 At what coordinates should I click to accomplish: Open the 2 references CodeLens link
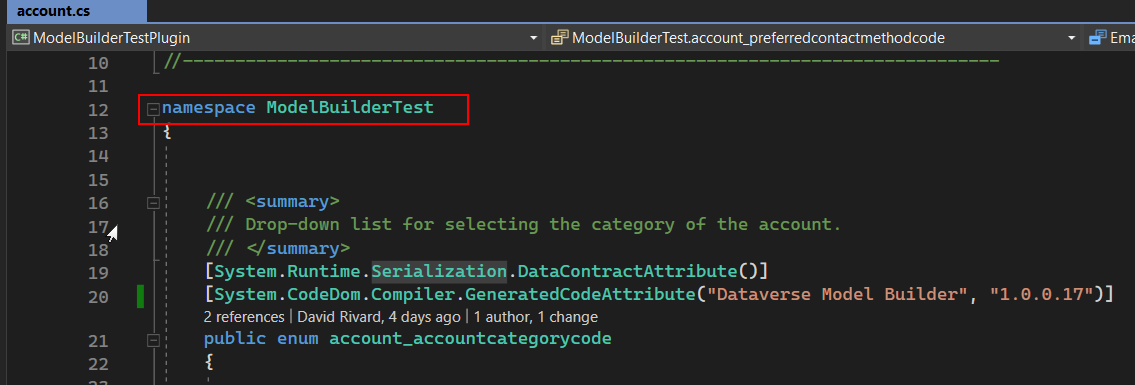244,317
